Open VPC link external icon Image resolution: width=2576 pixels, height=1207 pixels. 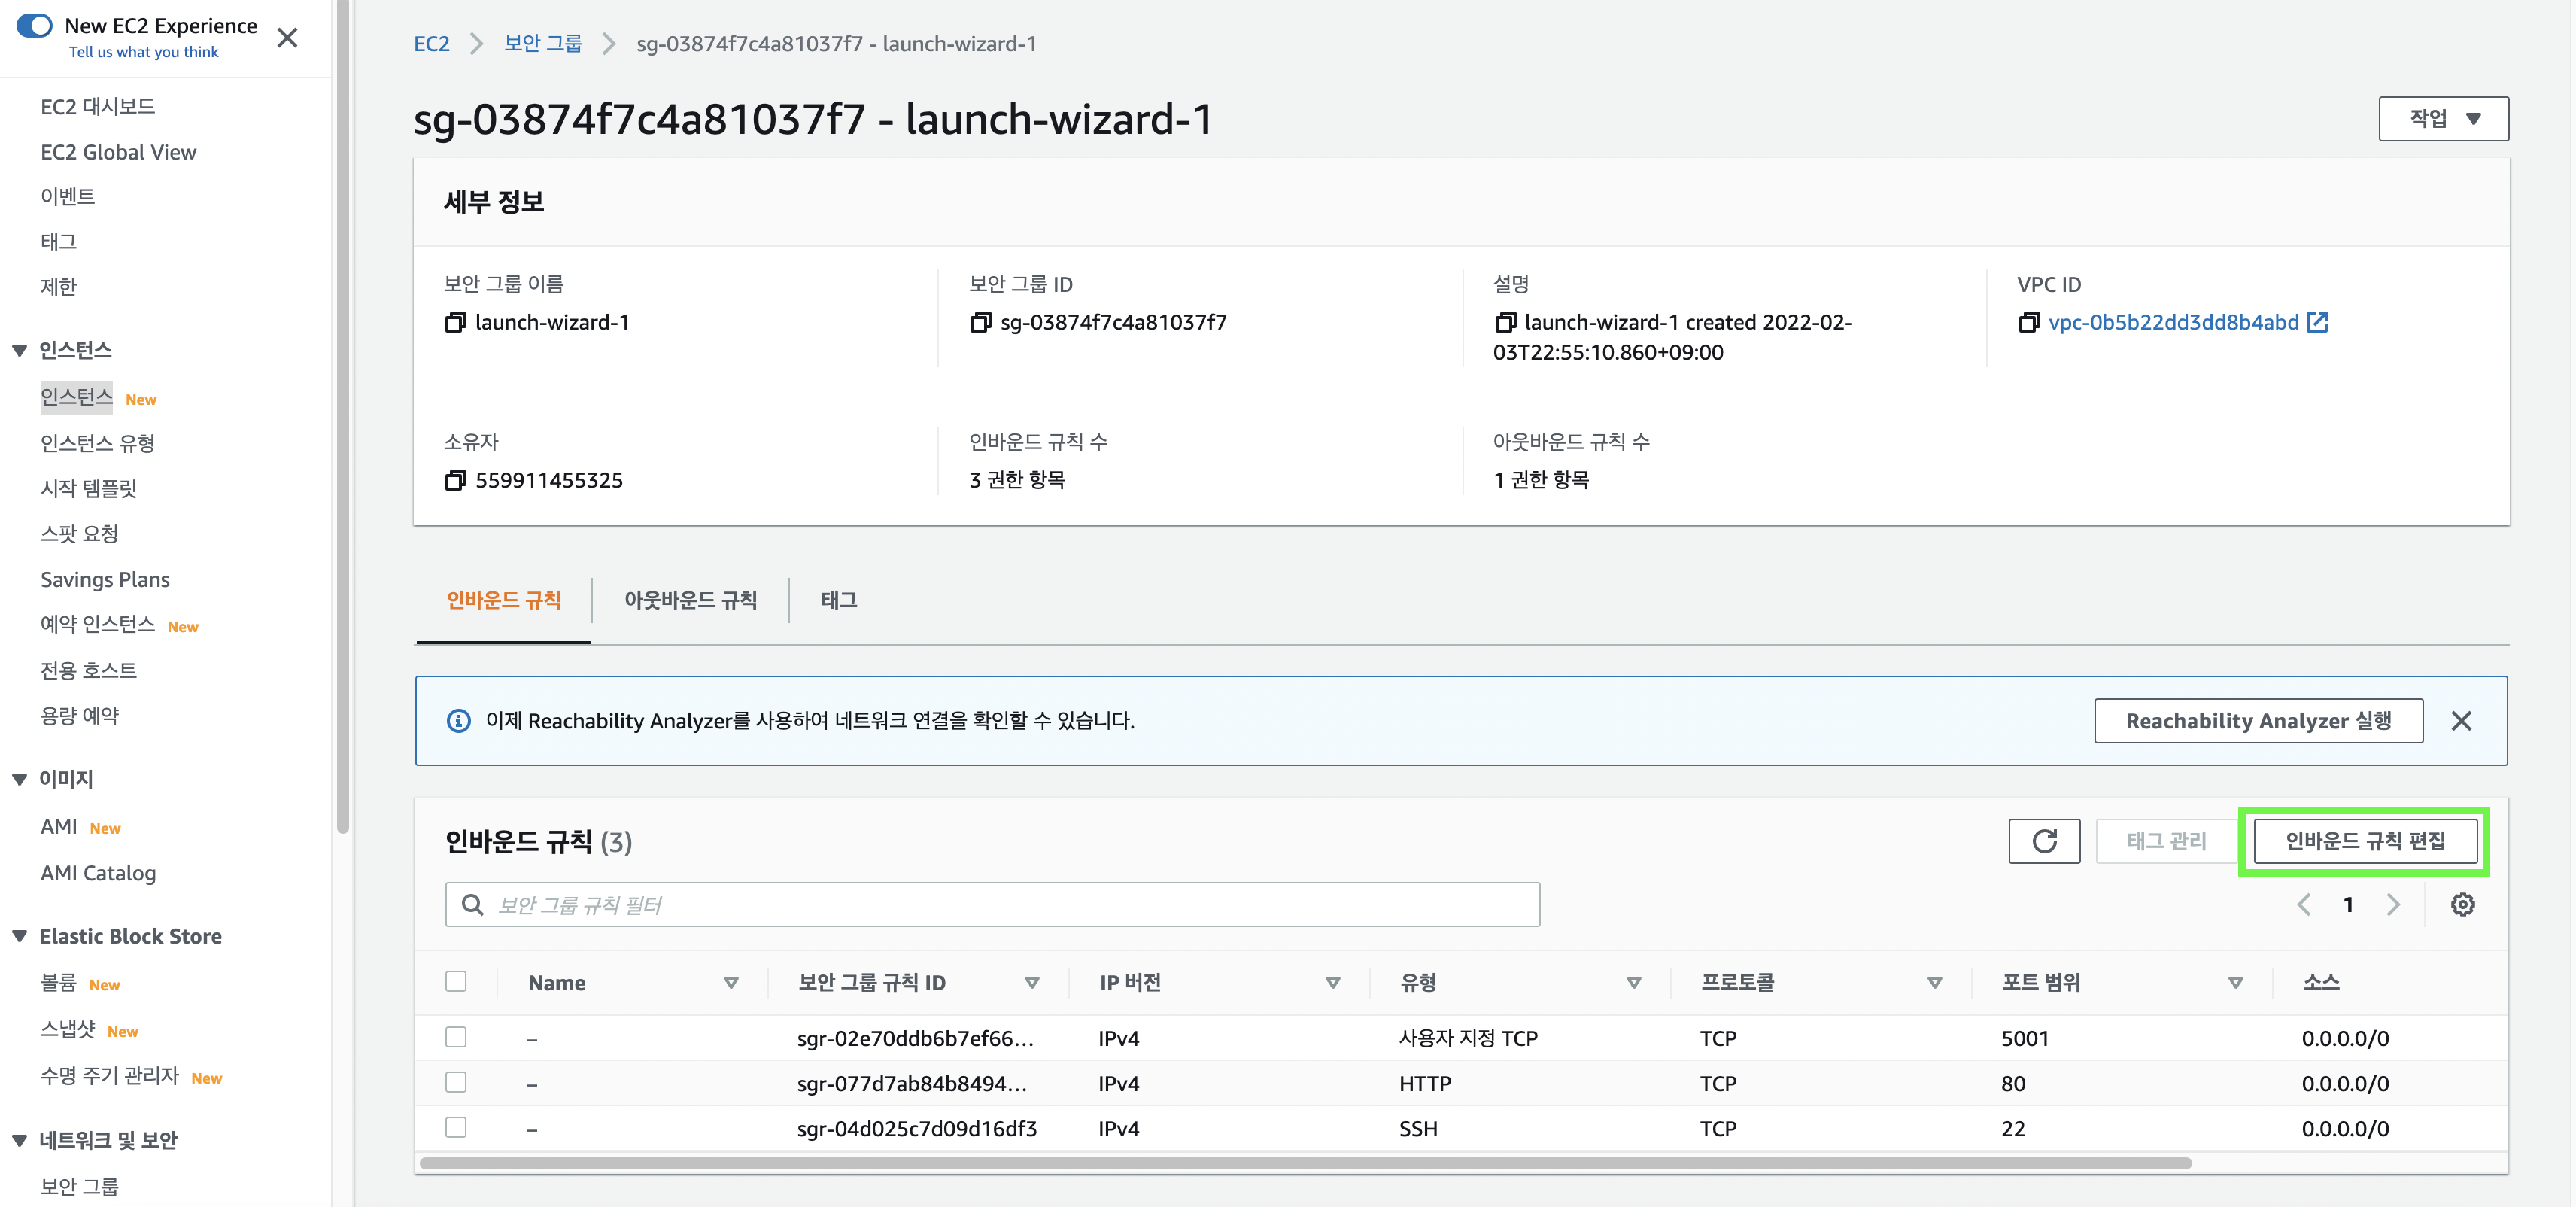(2317, 322)
